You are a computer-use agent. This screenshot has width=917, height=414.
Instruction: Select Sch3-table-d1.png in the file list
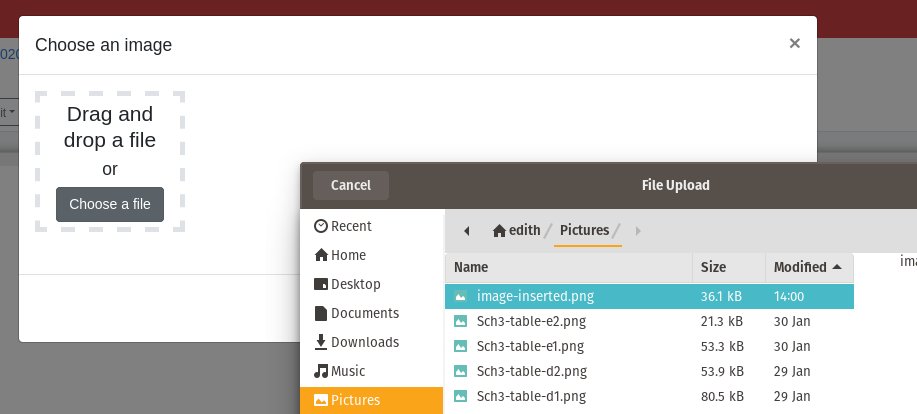point(531,396)
